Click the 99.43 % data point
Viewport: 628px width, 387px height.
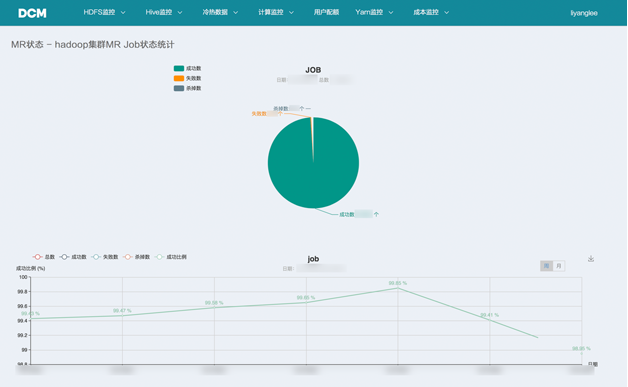coord(31,318)
